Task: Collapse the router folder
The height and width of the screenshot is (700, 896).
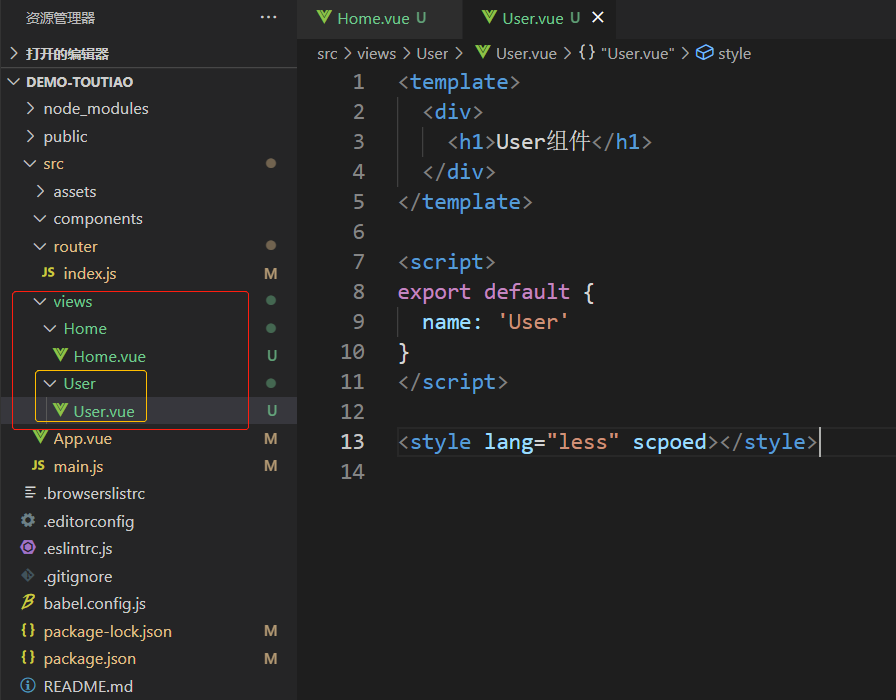Action: [40, 246]
